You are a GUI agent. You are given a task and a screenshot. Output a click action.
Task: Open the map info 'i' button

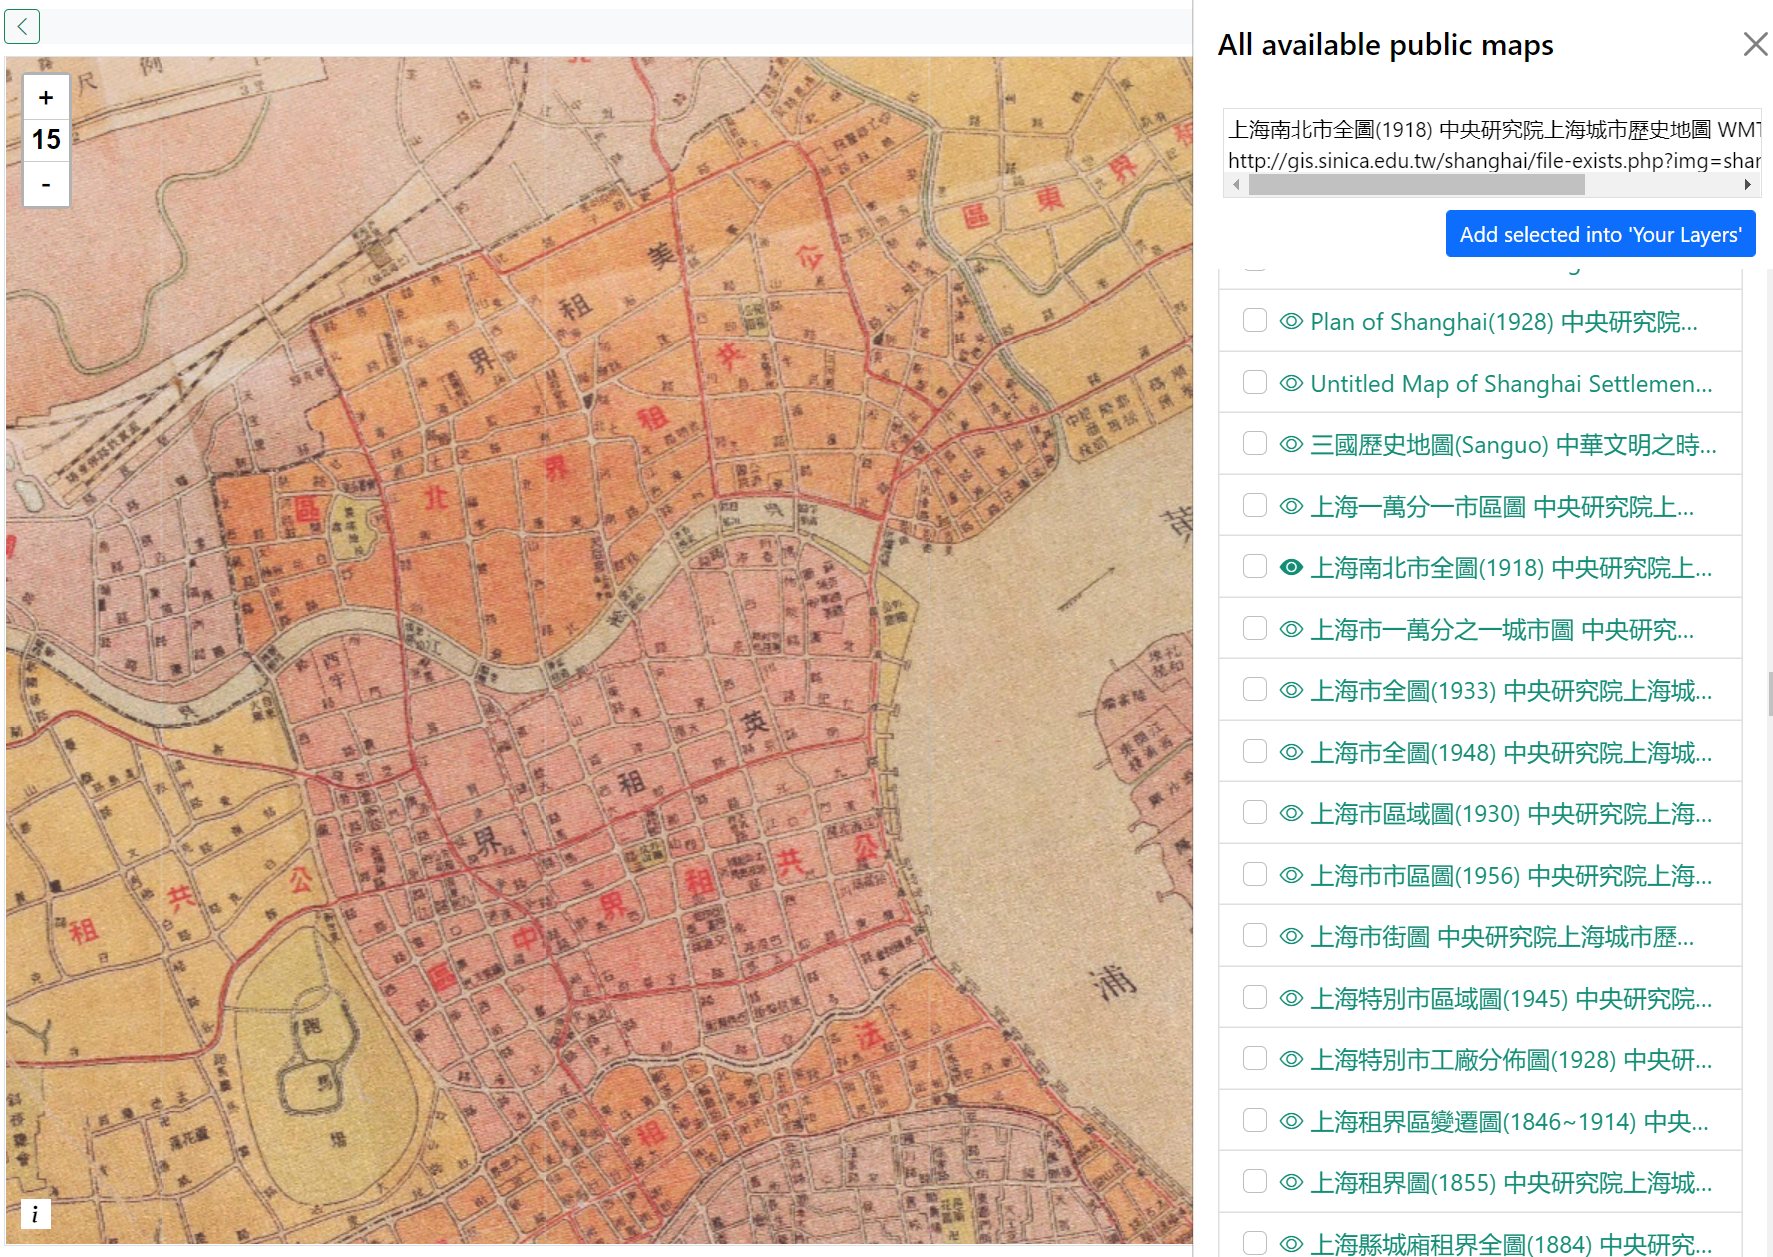(35, 1214)
